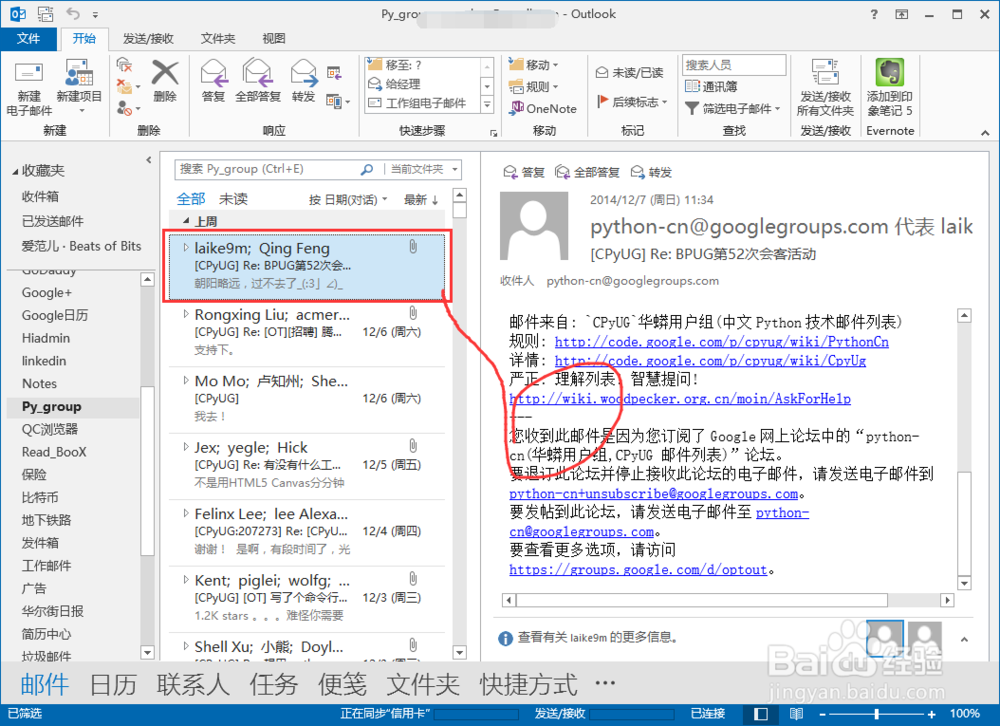This screenshot has width=1000, height=726.
Task: Open the 通讯簿 address book
Action: coord(711,87)
